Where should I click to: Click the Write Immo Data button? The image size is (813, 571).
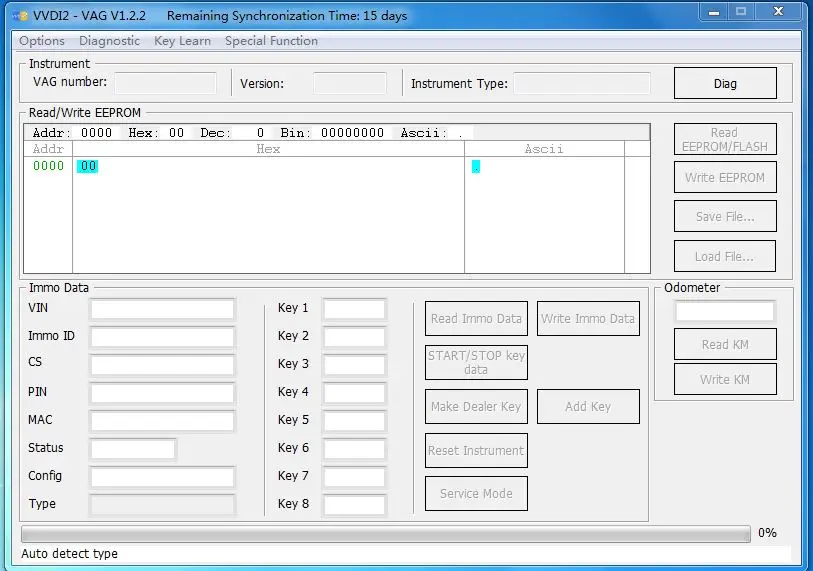(588, 318)
